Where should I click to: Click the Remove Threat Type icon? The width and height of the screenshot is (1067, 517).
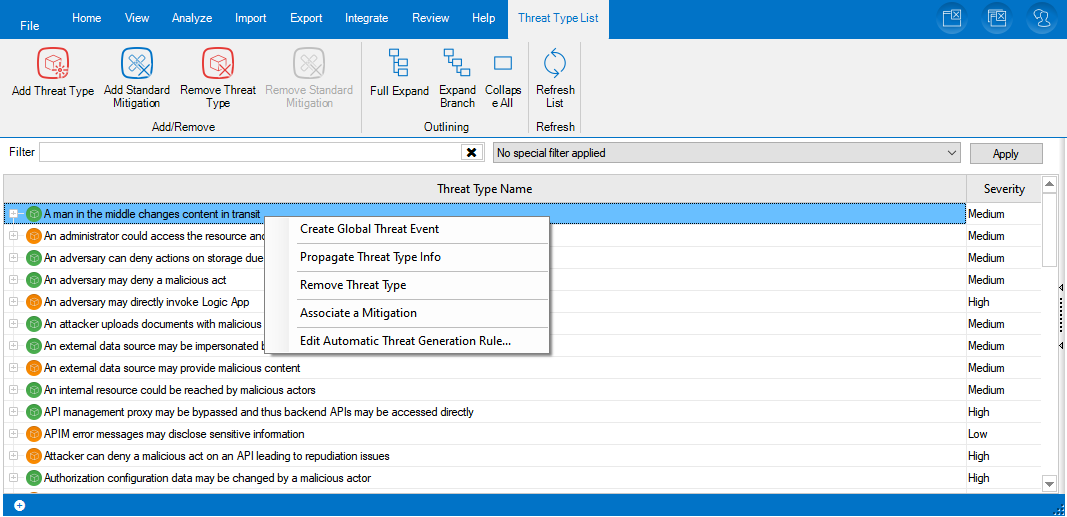[218, 65]
